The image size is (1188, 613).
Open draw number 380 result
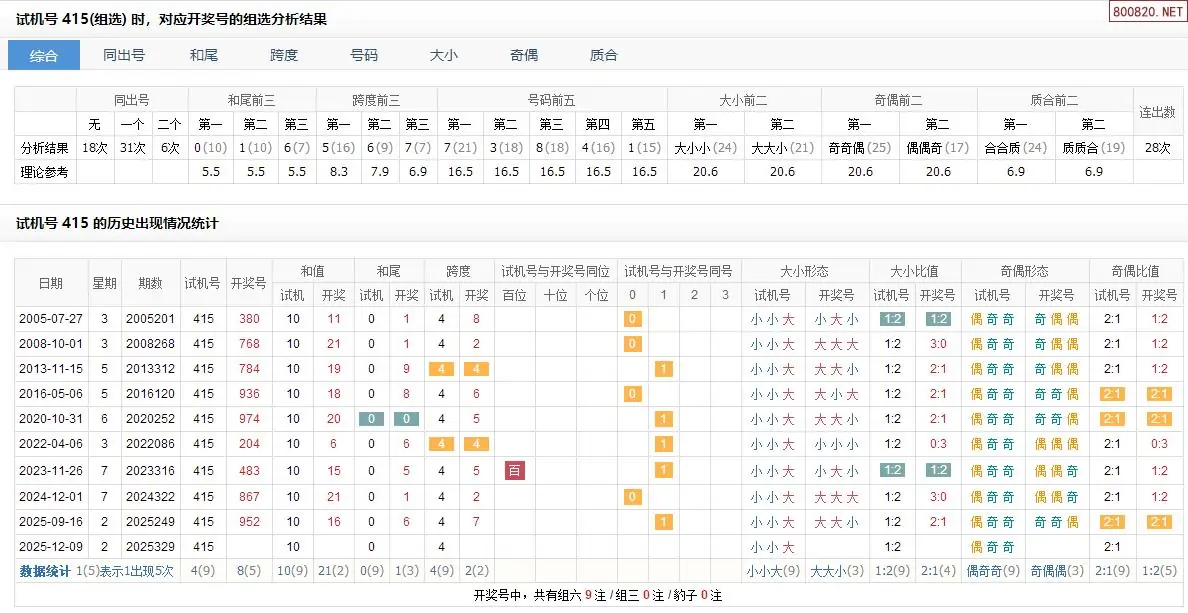click(x=249, y=319)
